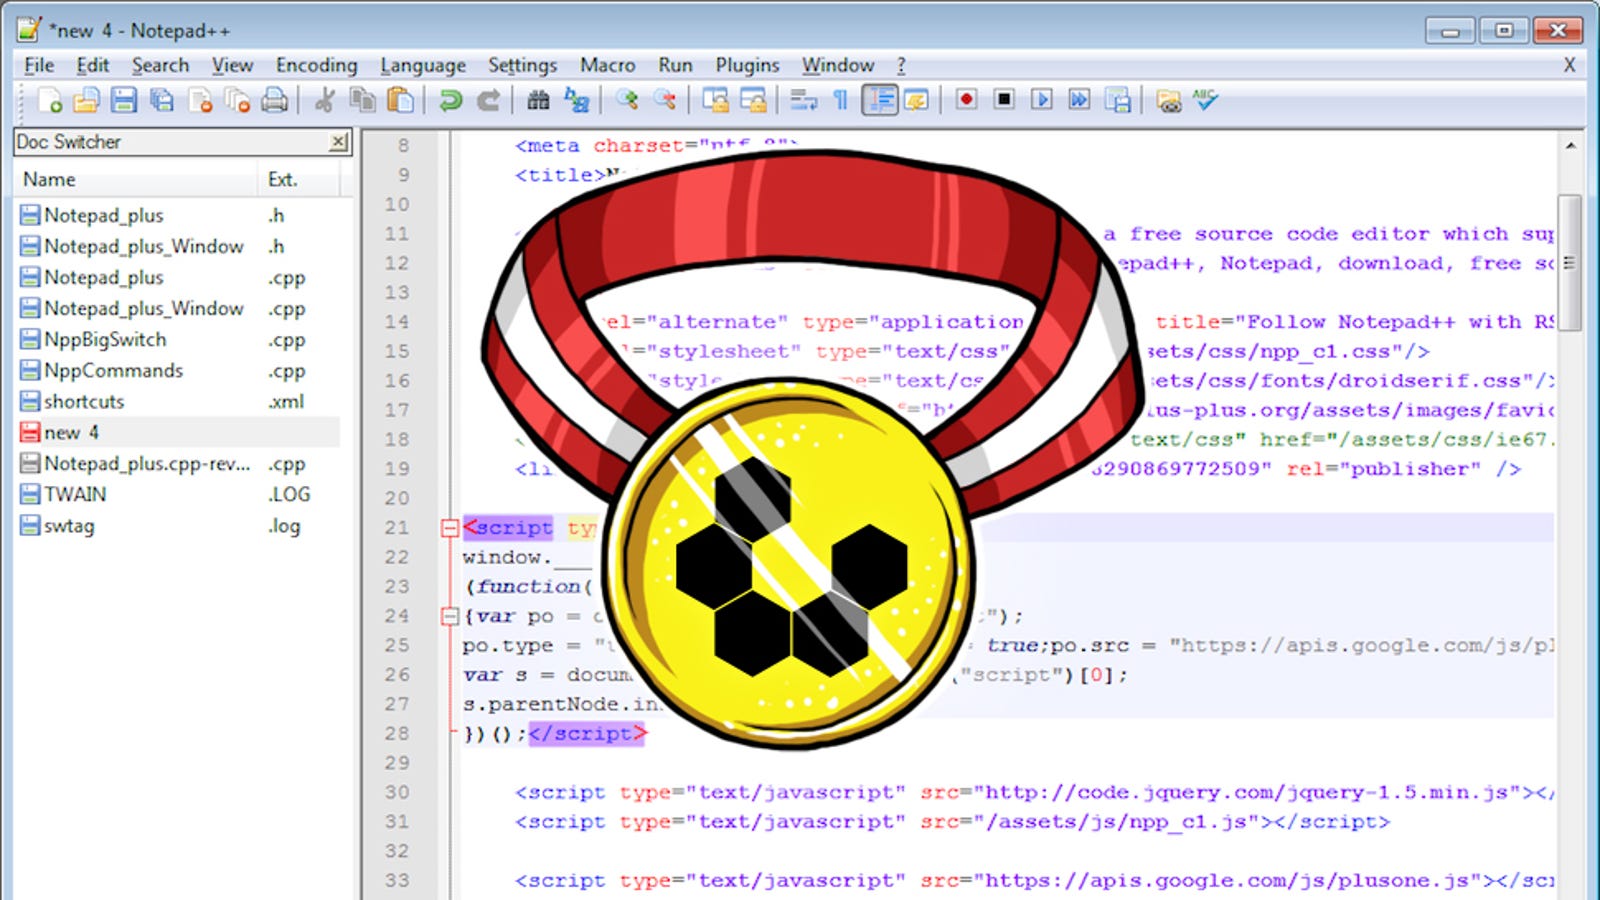Image resolution: width=1600 pixels, height=900 pixels.
Task: Open the Replace dialog icon
Action: (576, 100)
